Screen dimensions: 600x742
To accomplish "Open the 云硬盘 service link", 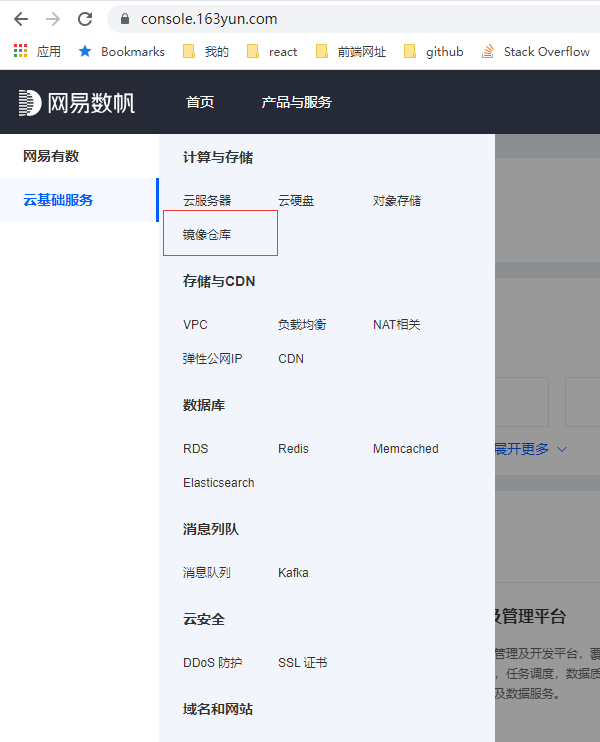I will coord(296,201).
